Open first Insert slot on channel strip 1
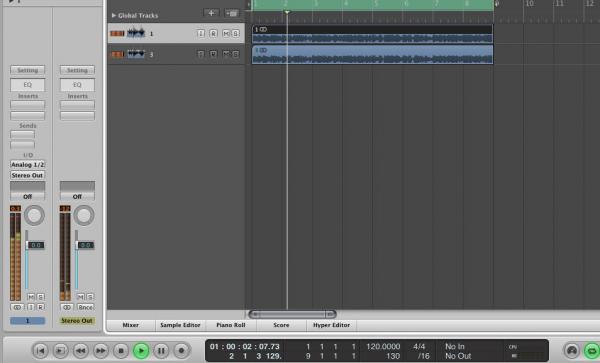 pos(28,104)
